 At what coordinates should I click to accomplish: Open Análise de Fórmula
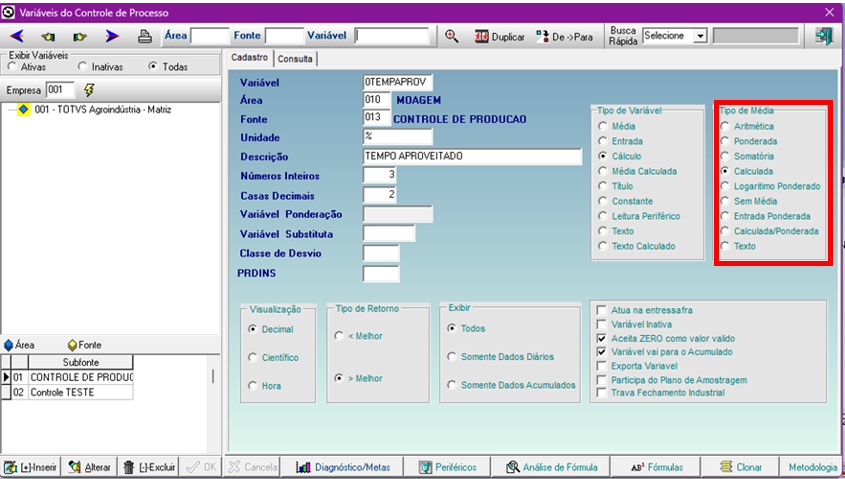point(552,467)
